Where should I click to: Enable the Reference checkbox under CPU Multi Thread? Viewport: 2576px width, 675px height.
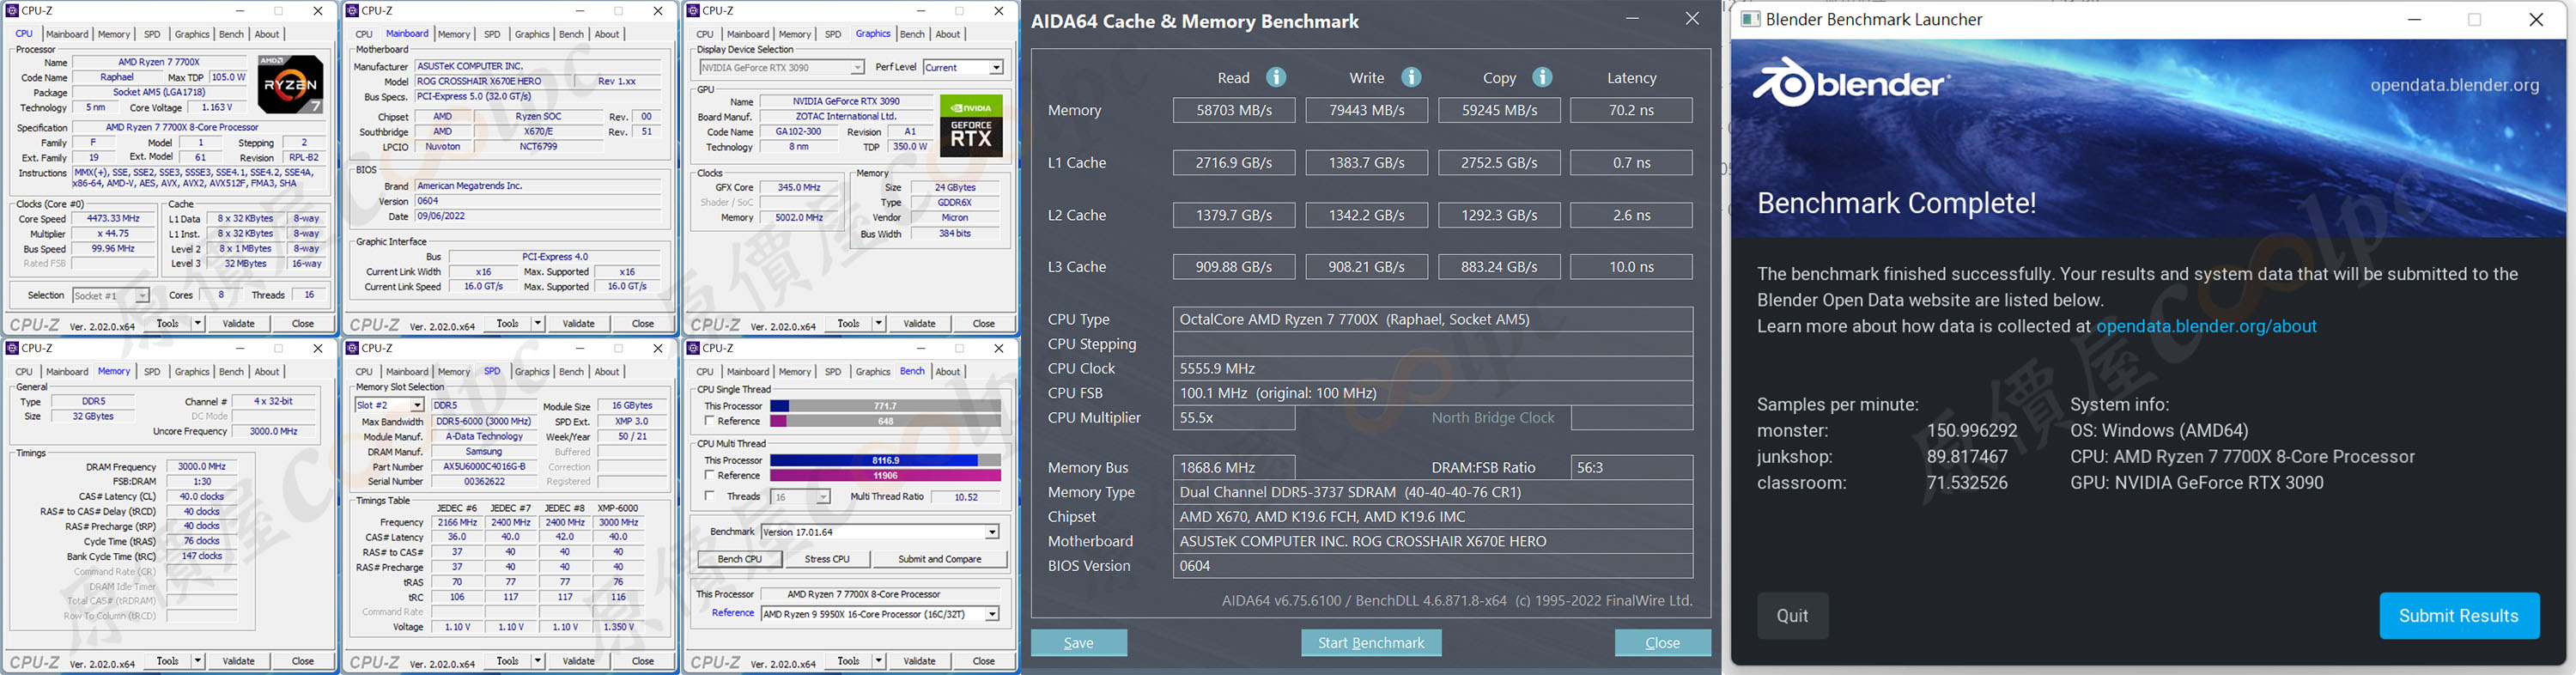709,475
